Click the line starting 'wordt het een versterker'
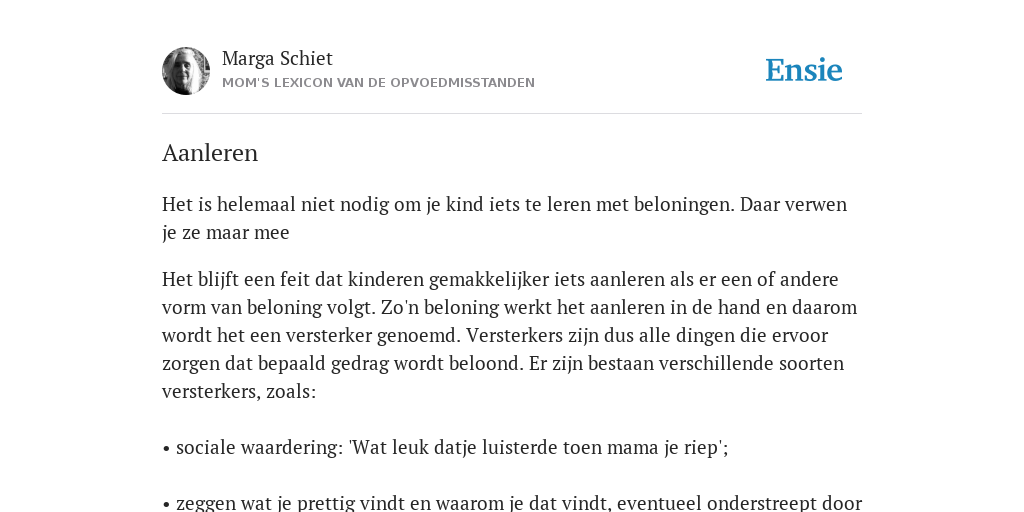 tap(495, 336)
